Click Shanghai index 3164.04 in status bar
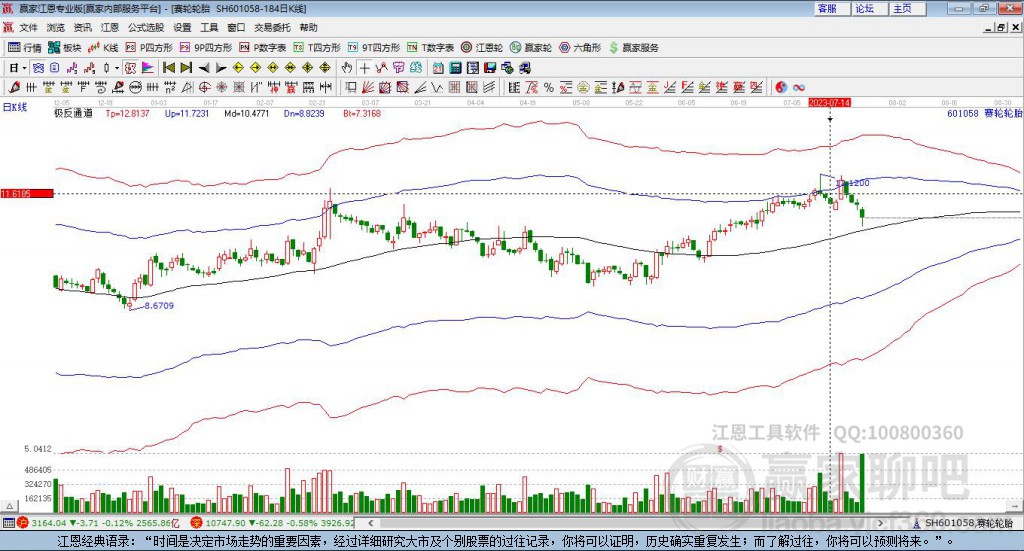The image size is (1024, 551). pyautogui.click(x=48, y=523)
